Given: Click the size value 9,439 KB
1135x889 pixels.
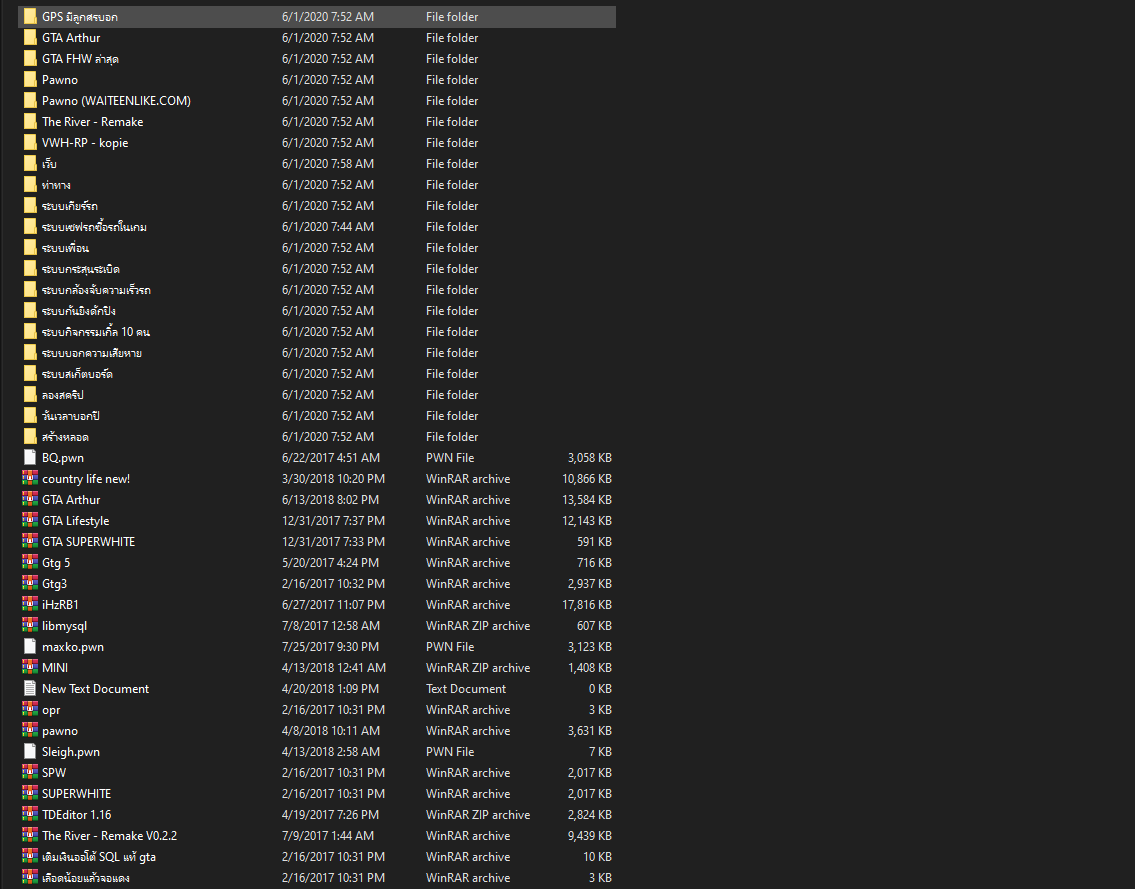Looking at the screenshot, I should pos(590,835).
